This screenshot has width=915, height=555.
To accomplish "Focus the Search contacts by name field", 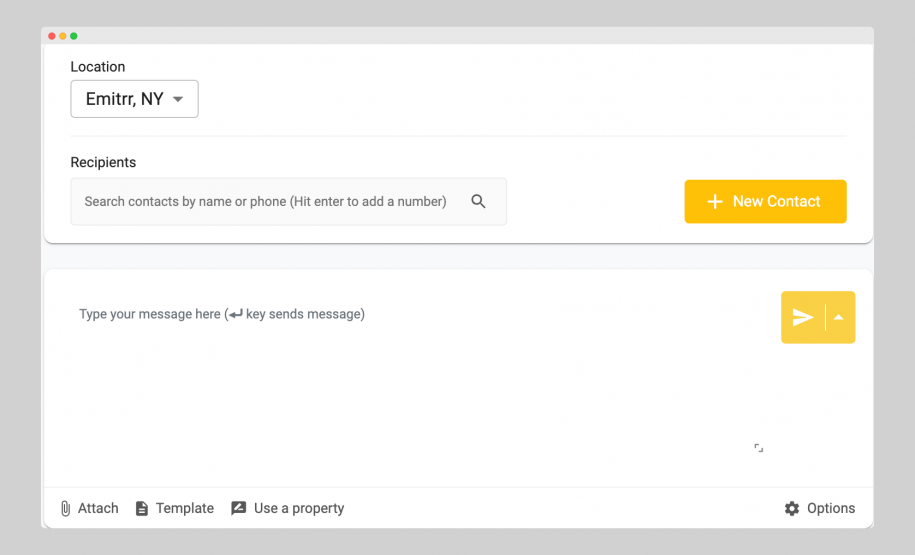I will (x=265, y=201).
